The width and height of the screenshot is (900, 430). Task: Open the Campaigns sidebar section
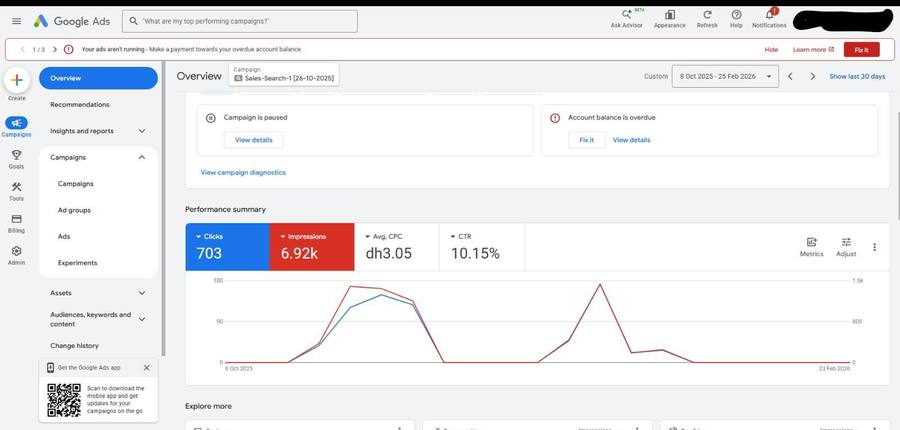point(16,127)
